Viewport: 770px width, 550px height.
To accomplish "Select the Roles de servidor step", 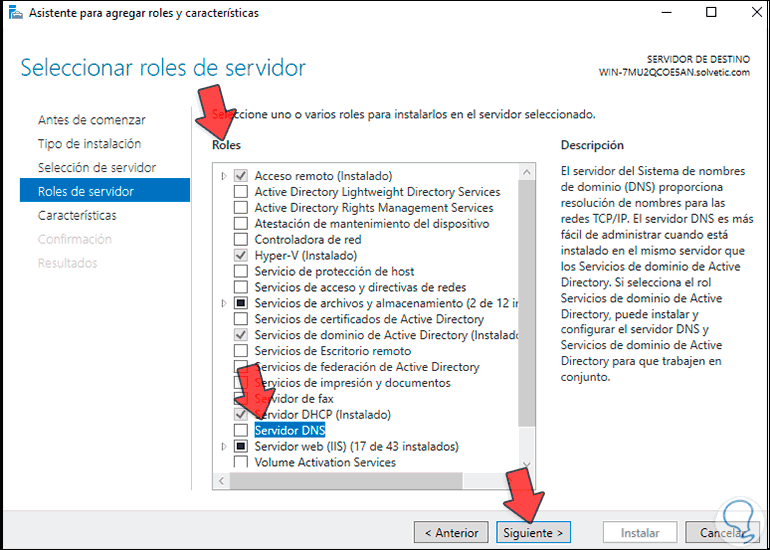I will (x=105, y=191).
